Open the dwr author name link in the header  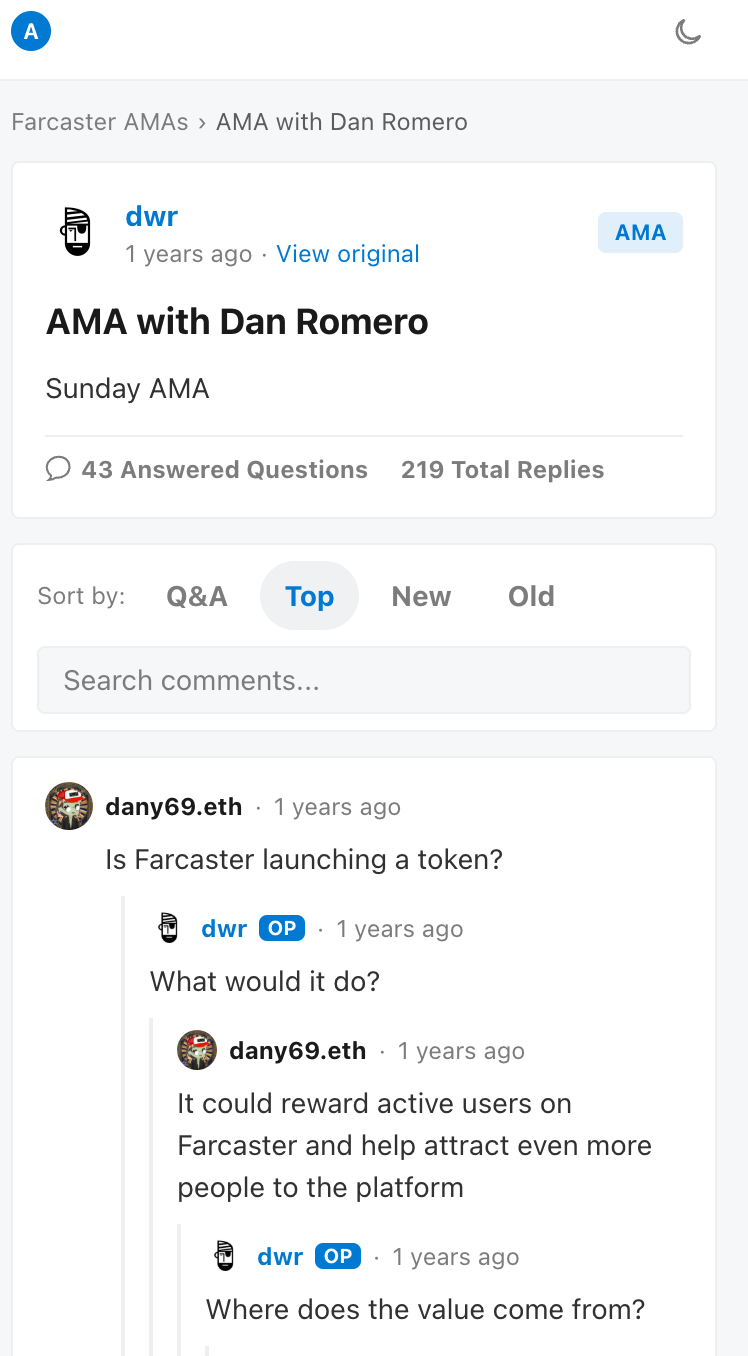tap(152, 216)
